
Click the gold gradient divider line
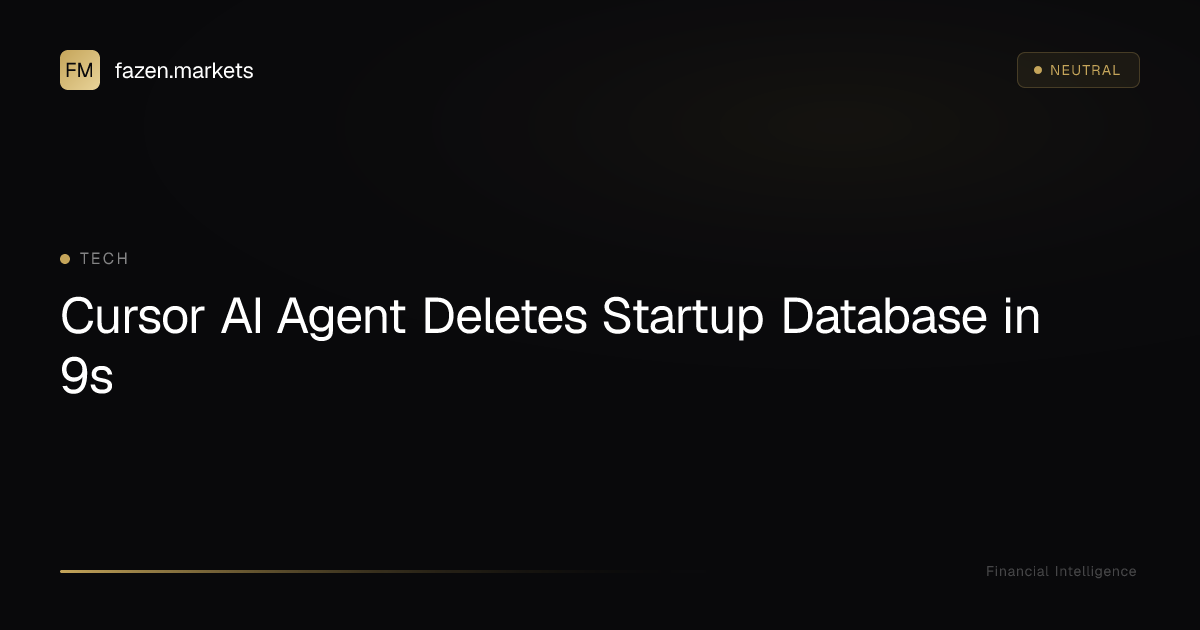pyautogui.click(x=350, y=571)
